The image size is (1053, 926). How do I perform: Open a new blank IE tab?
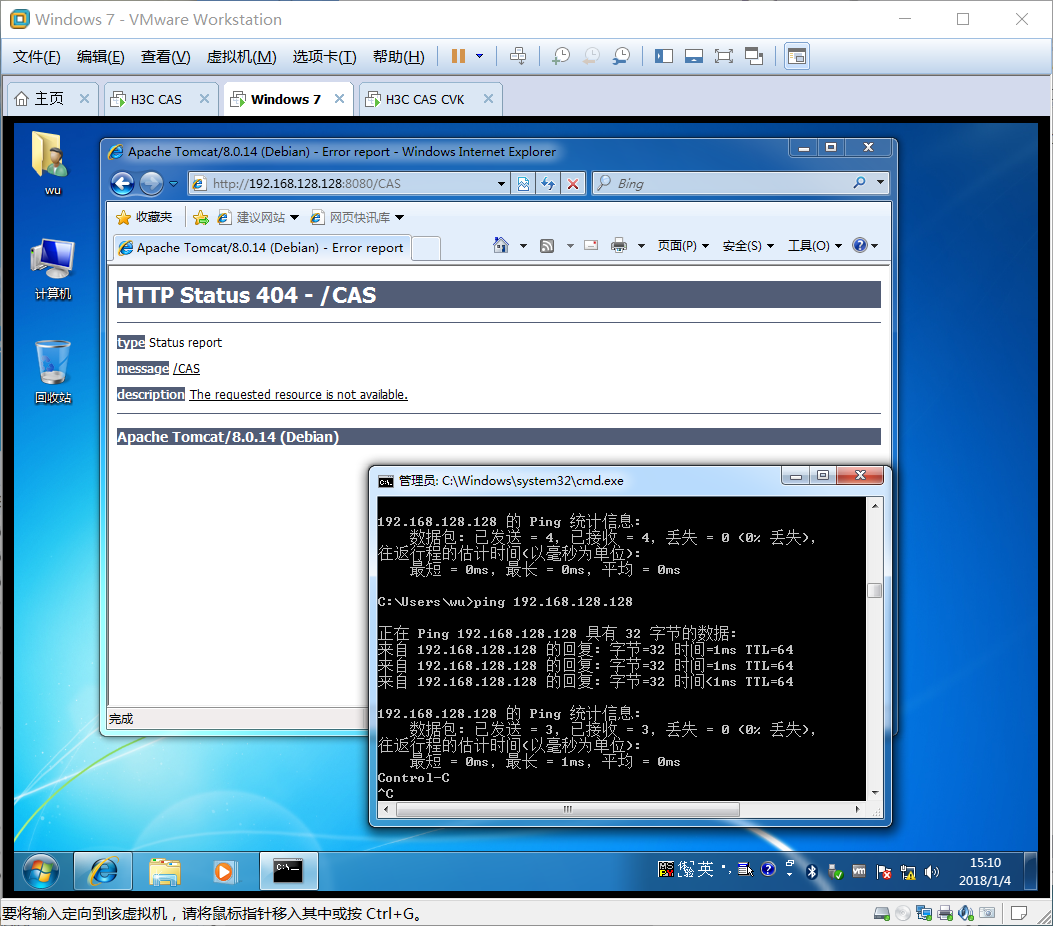426,248
